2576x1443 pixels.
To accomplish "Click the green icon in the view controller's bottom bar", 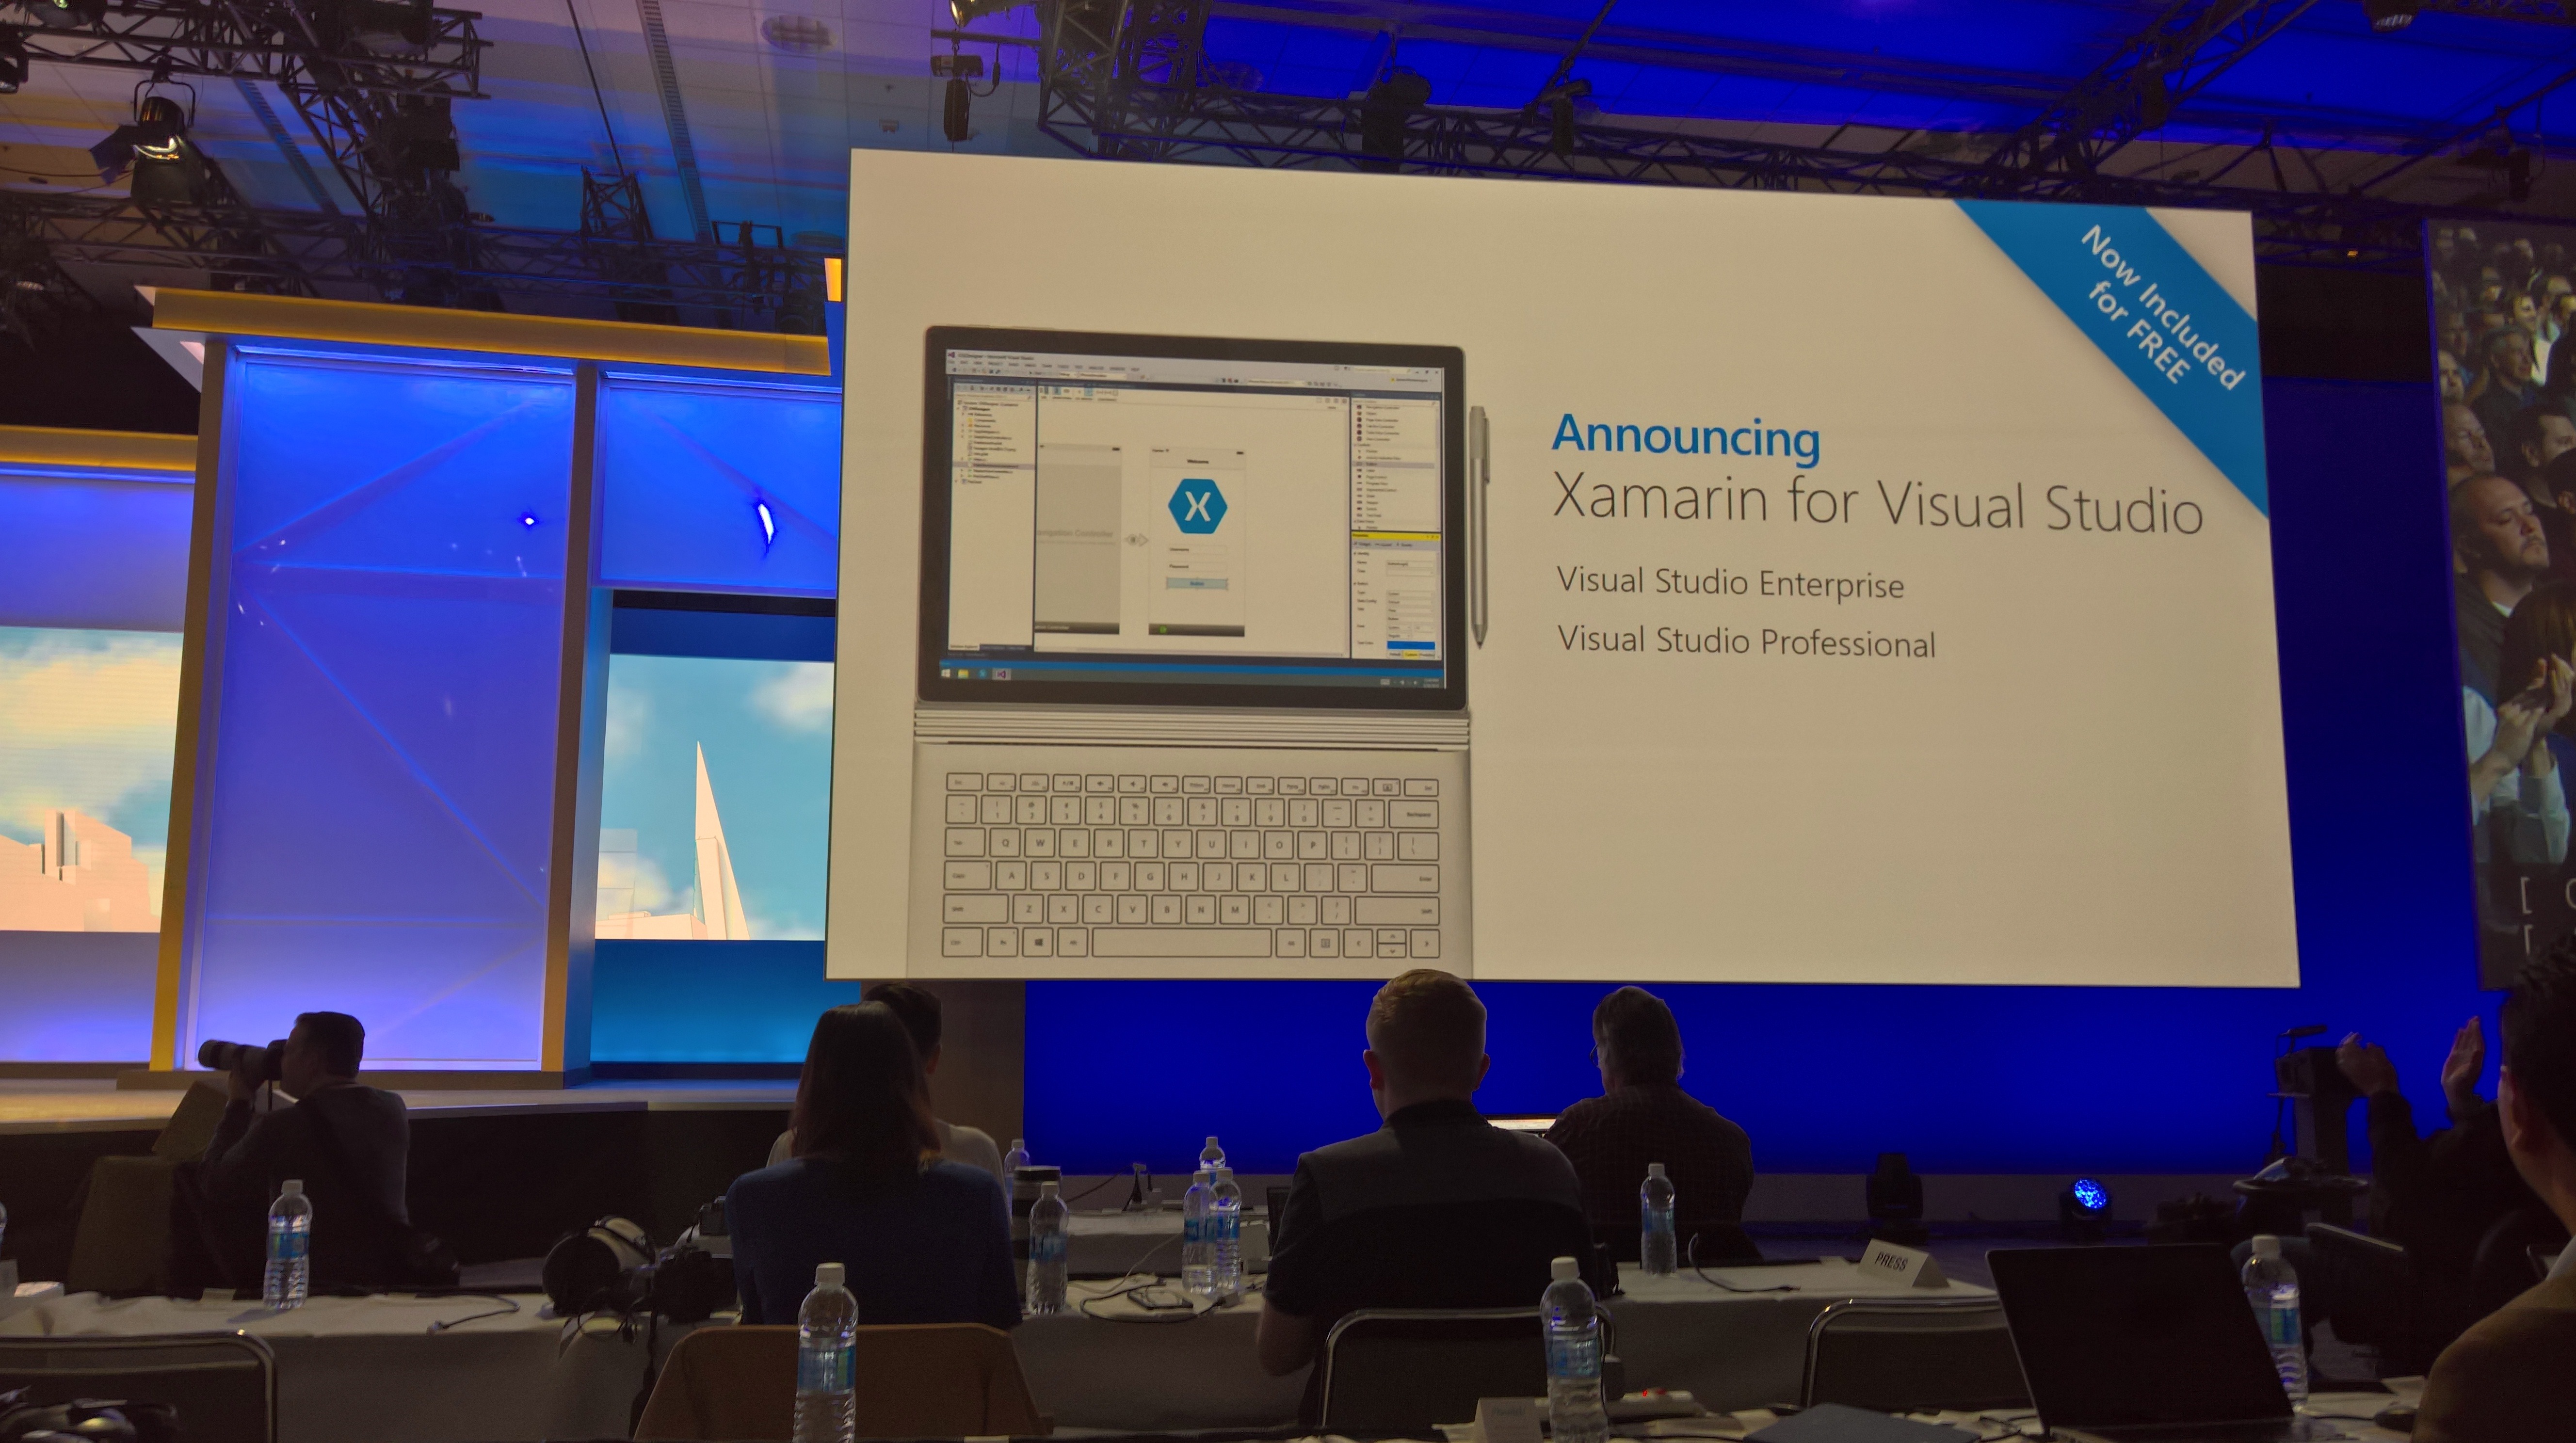I will (x=1162, y=630).
